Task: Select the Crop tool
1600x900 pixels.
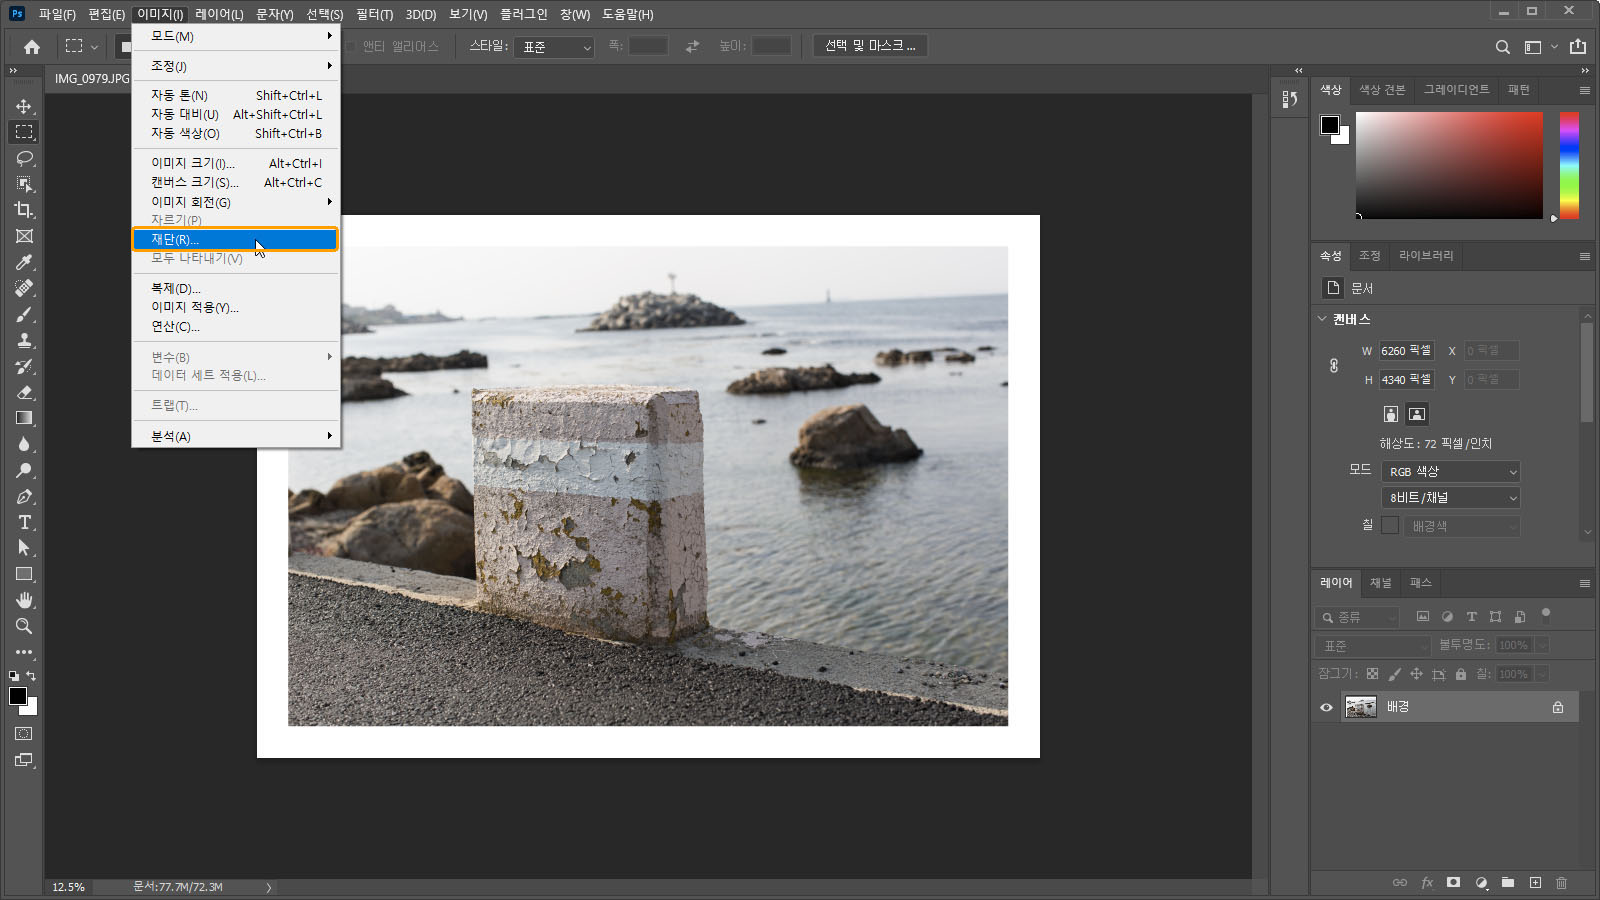Action: pos(24,210)
